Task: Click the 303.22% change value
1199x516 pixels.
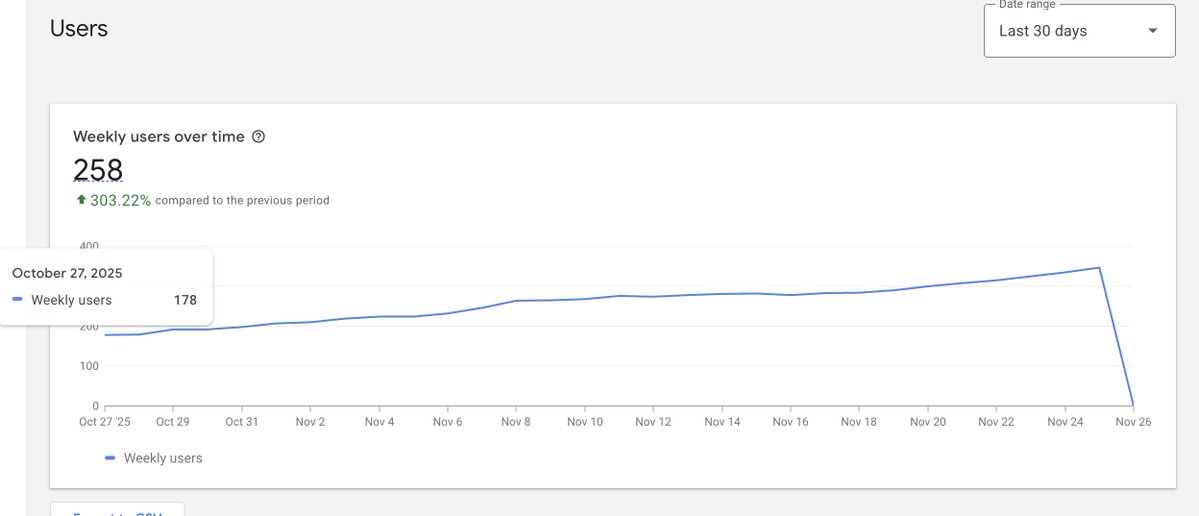Action: pyautogui.click(x=120, y=200)
